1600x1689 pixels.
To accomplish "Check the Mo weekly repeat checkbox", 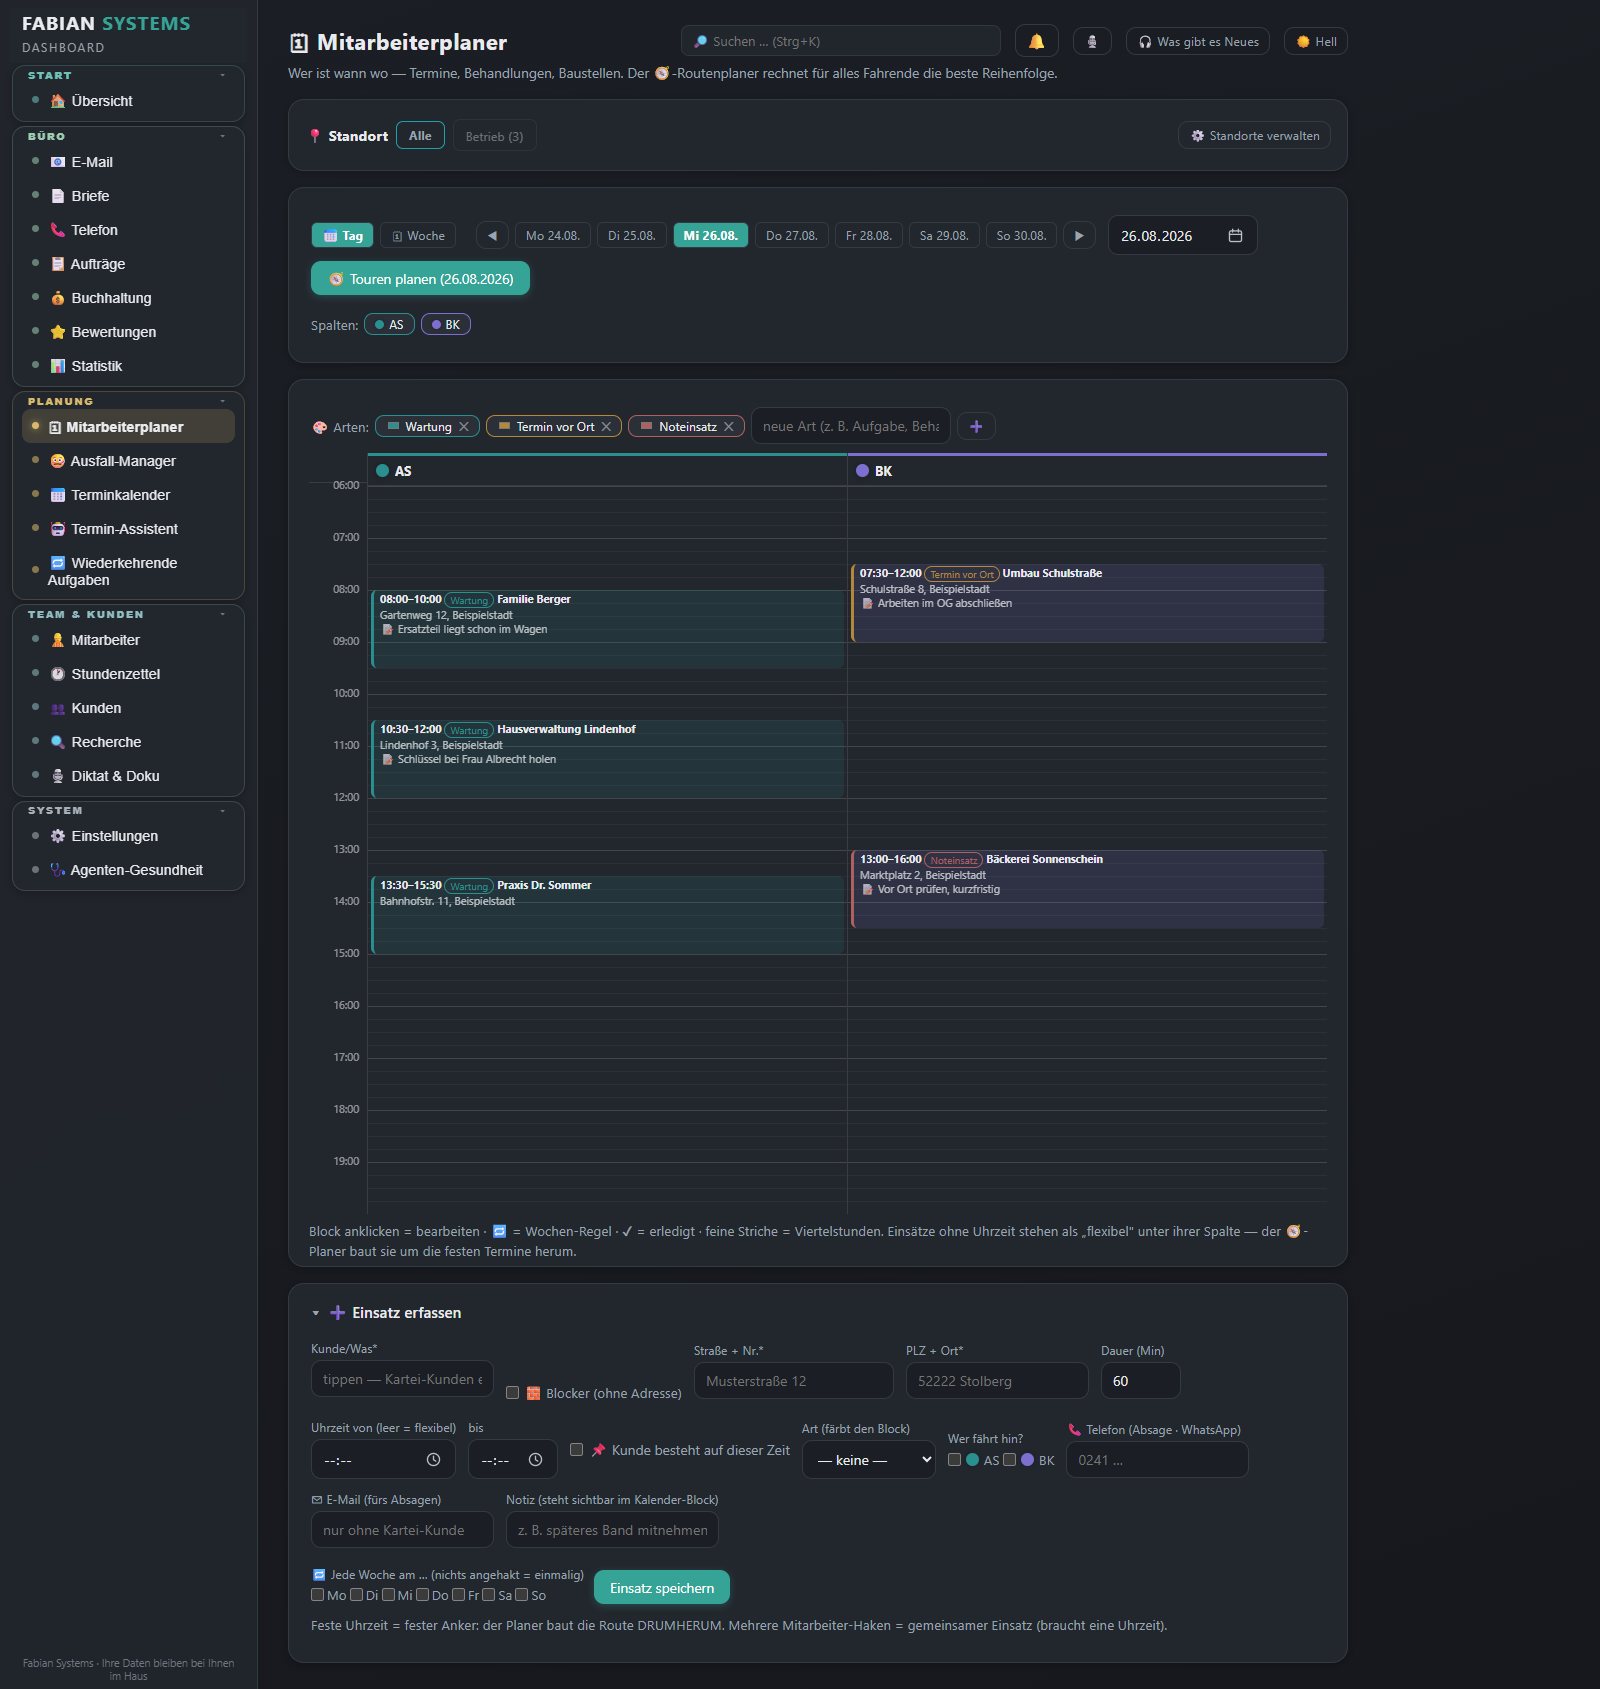I will tap(317, 1595).
